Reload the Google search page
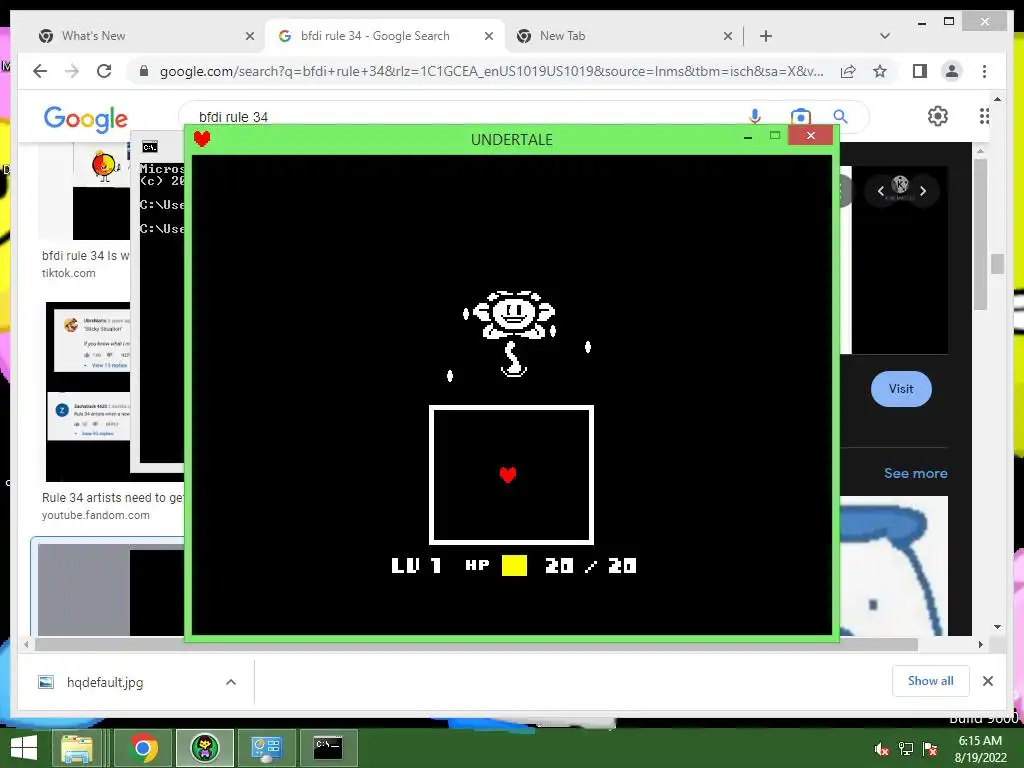Image resolution: width=1024 pixels, height=768 pixels. pos(104,71)
